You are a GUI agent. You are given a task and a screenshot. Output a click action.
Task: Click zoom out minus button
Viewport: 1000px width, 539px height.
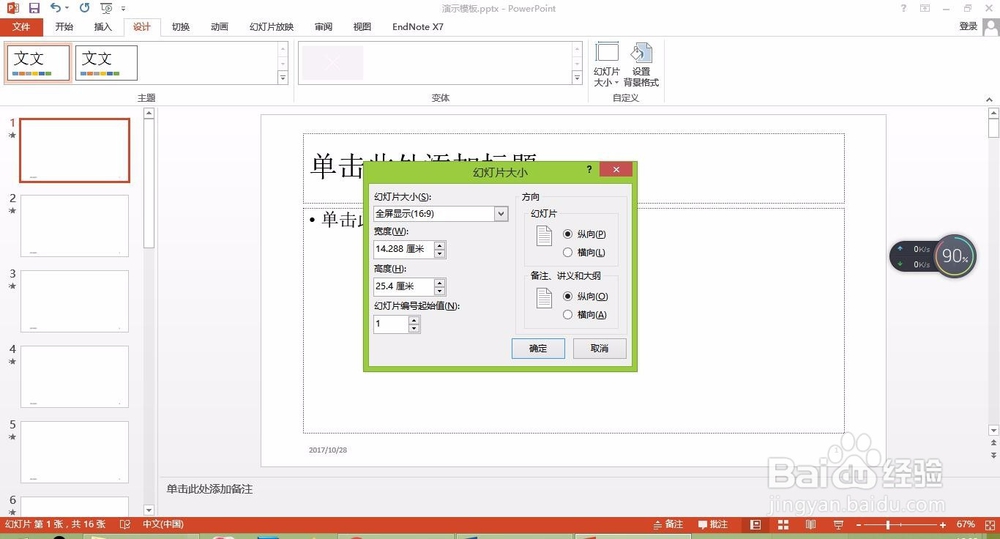[x=858, y=524]
